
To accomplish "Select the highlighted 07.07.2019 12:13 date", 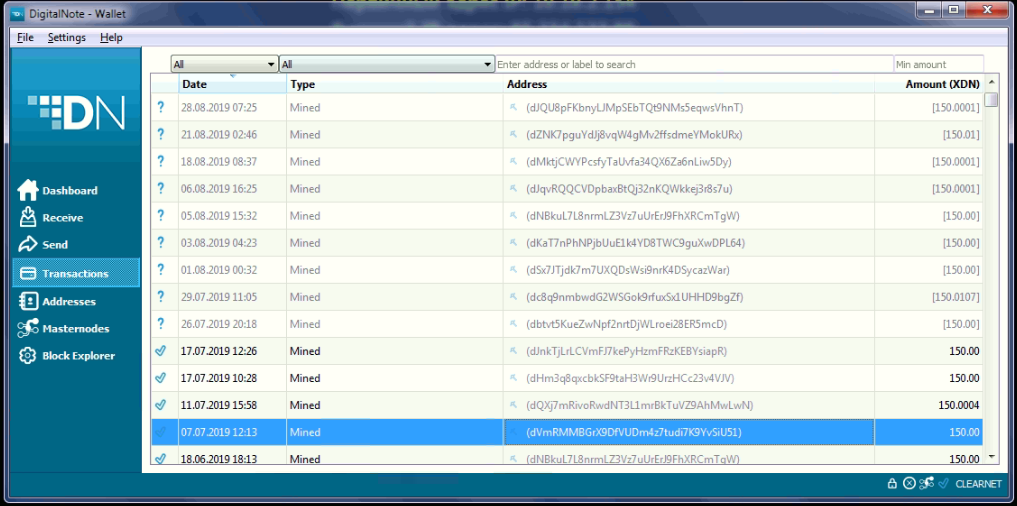I will pyautogui.click(x=219, y=432).
